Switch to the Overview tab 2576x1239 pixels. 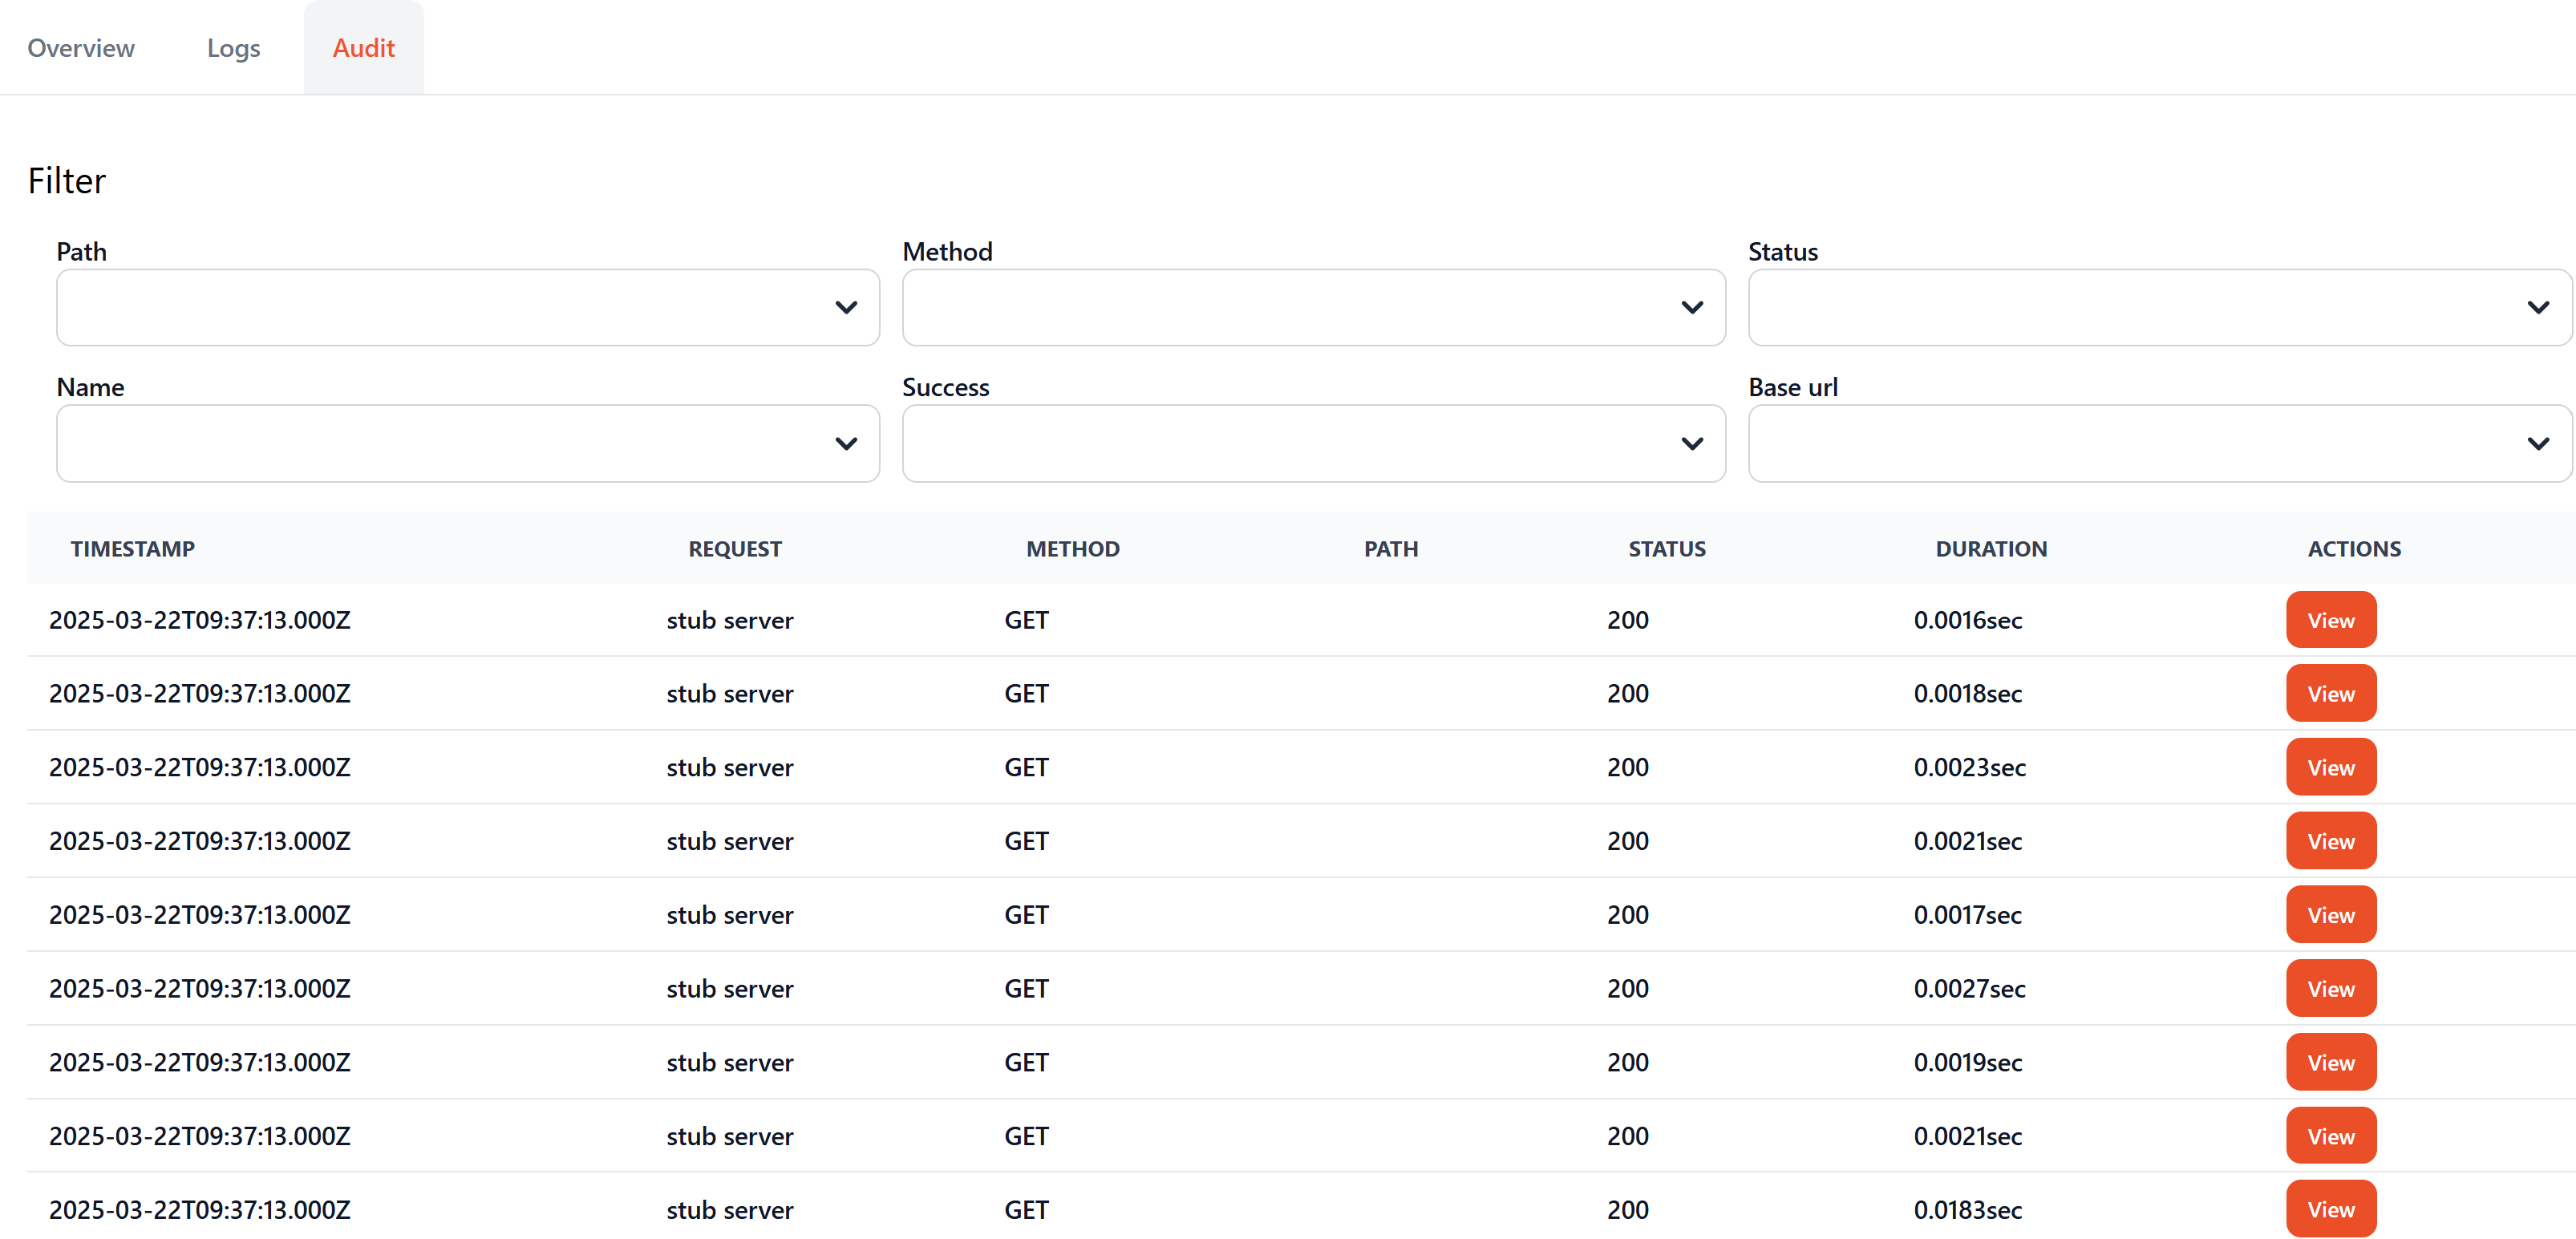click(x=81, y=48)
